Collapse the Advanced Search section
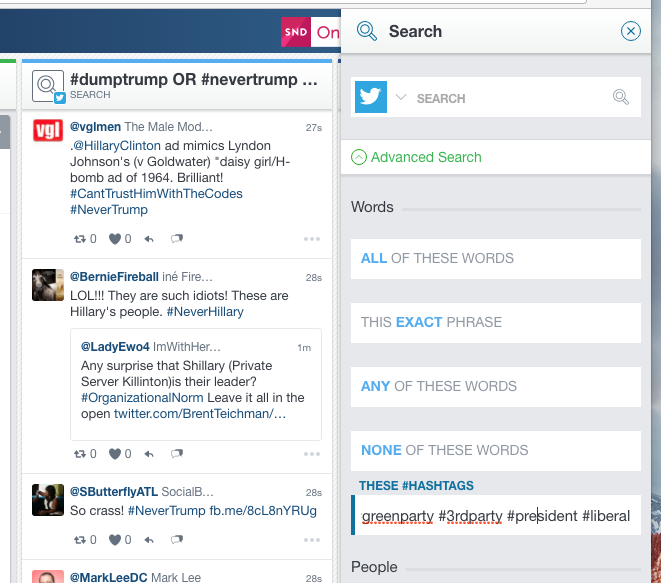 pyautogui.click(x=416, y=157)
